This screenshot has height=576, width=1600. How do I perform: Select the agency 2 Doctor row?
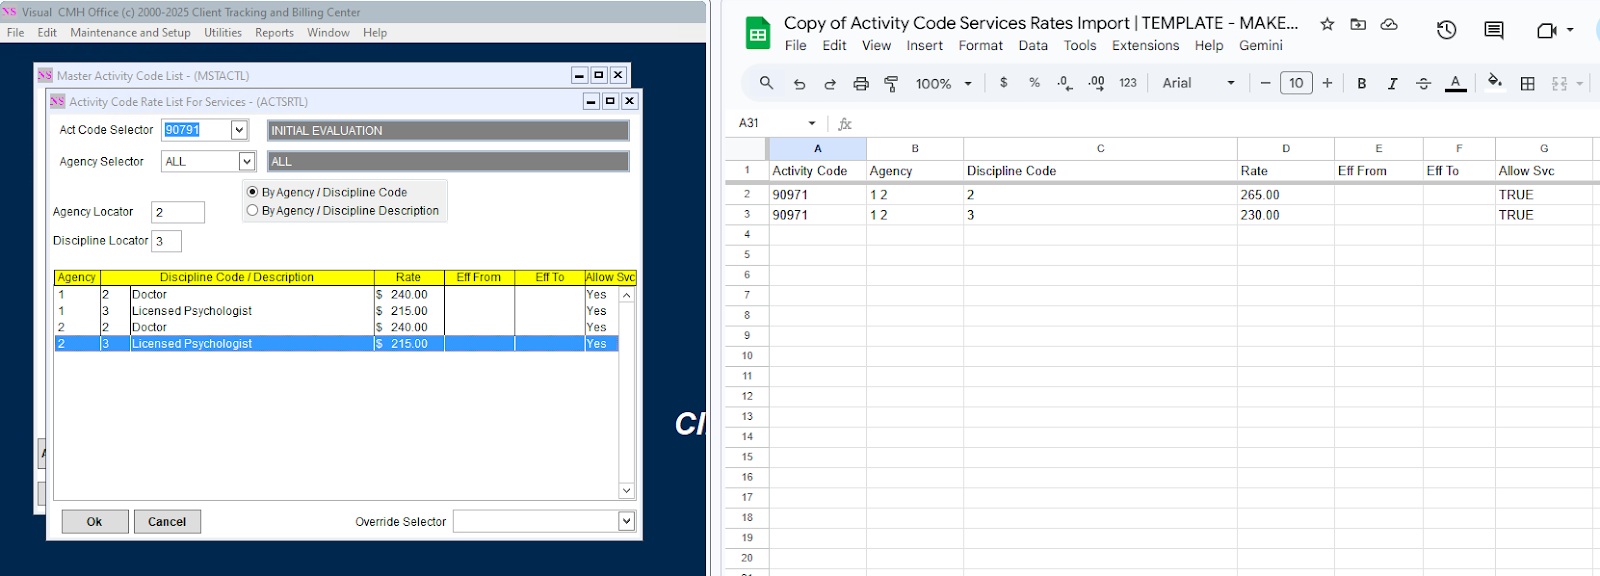(336, 327)
